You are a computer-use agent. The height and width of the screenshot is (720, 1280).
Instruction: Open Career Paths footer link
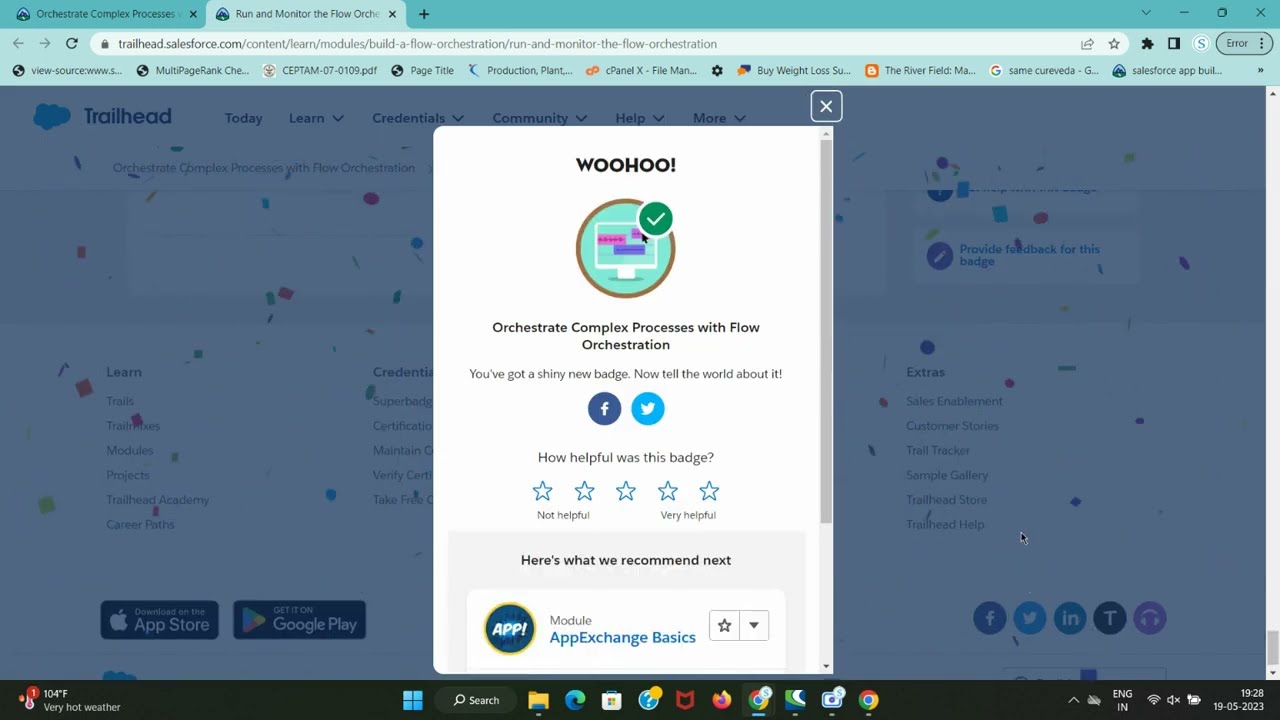pos(140,524)
